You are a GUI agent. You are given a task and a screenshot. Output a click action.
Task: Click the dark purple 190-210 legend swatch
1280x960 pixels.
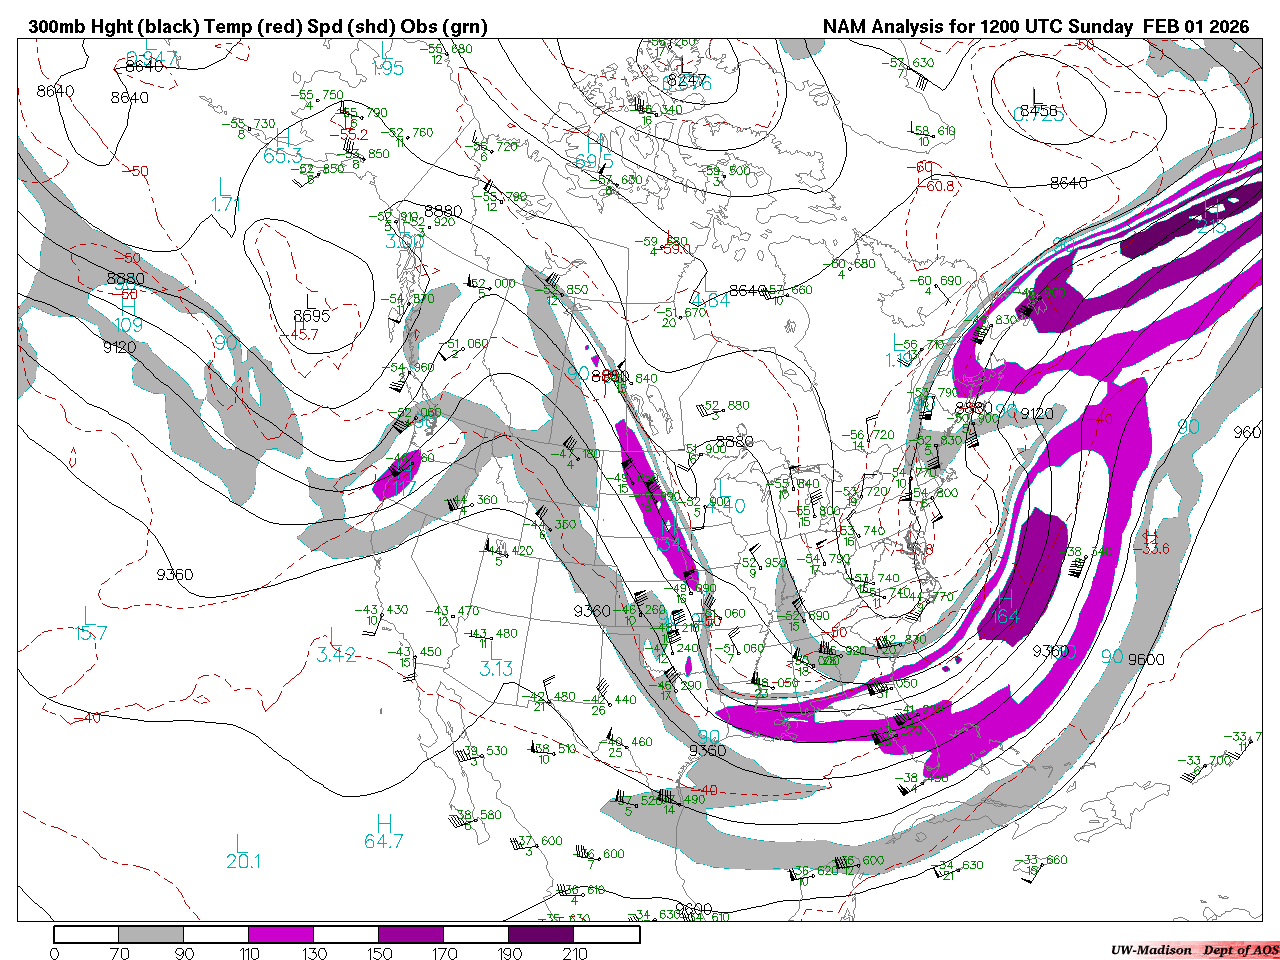click(541, 934)
